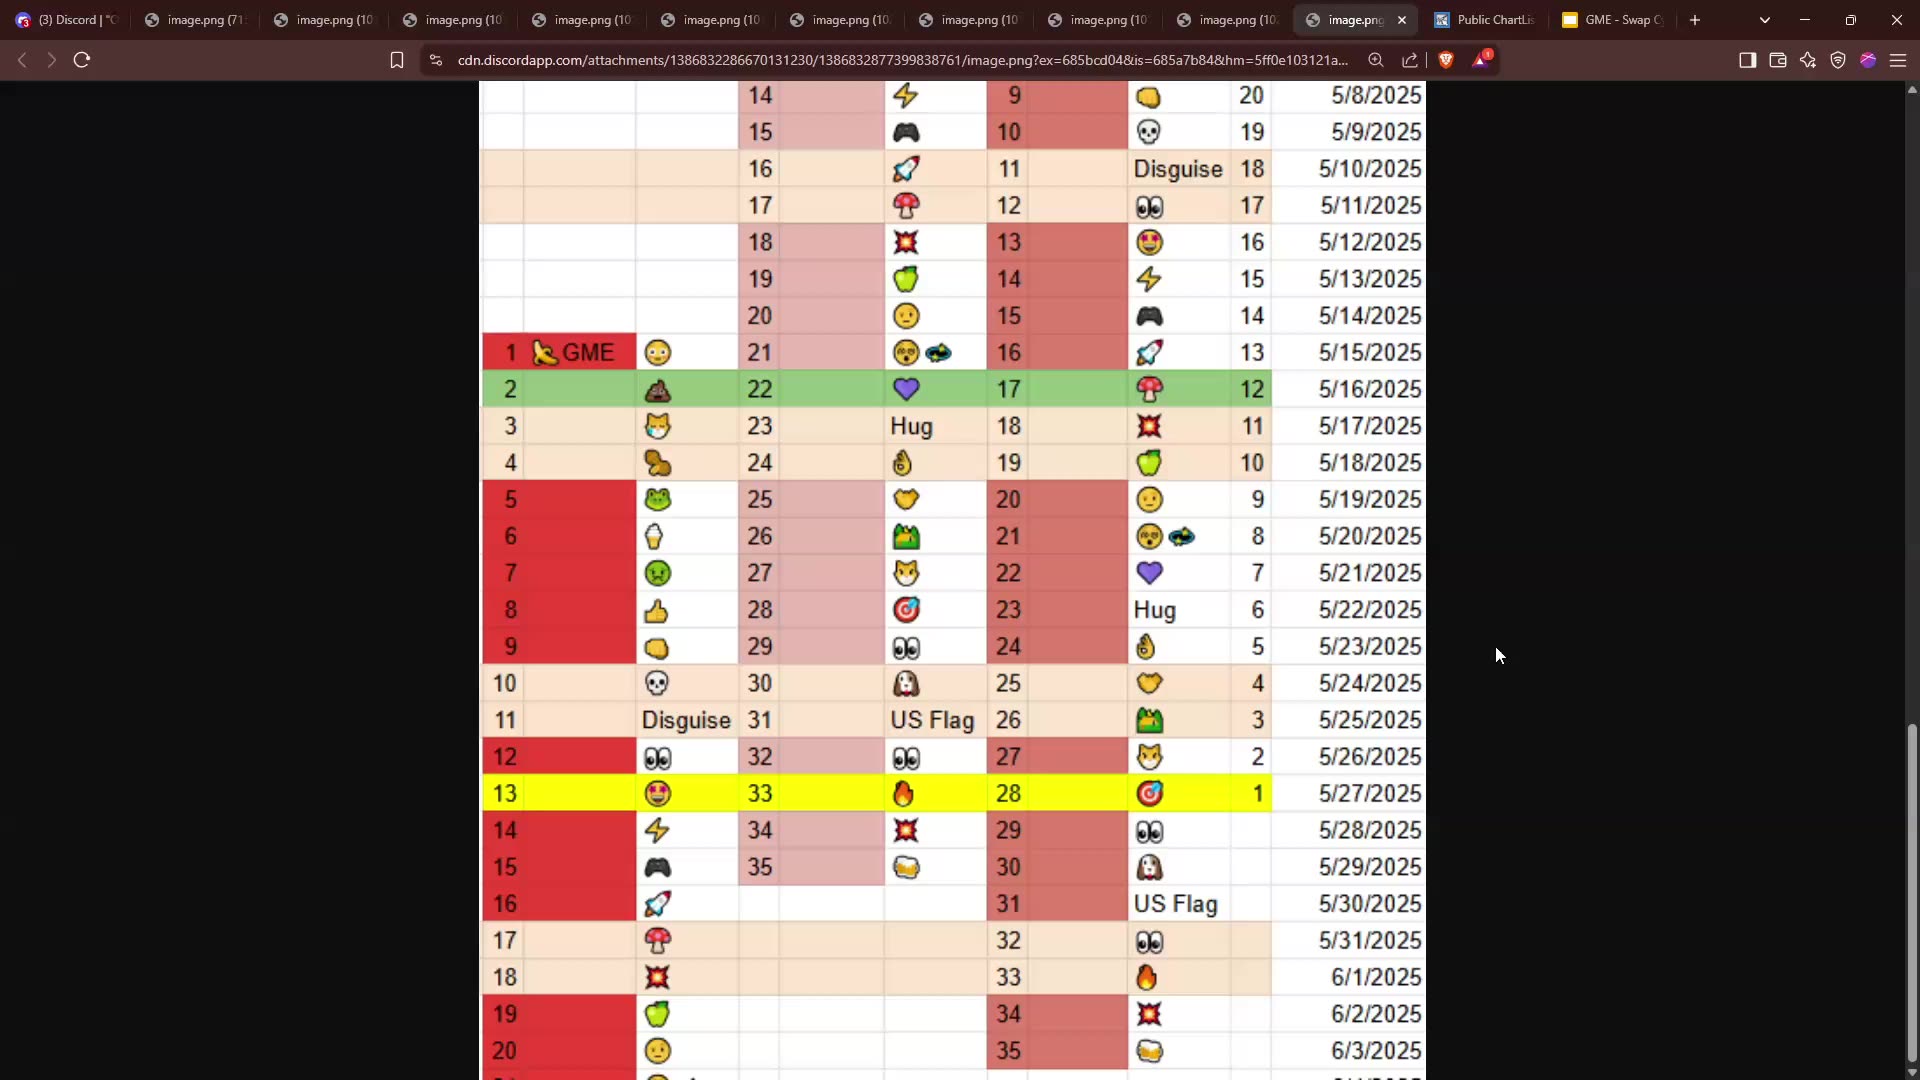This screenshot has height=1080, width=1920.
Task: Click the share page icon
Action: tap(1410, 60)
